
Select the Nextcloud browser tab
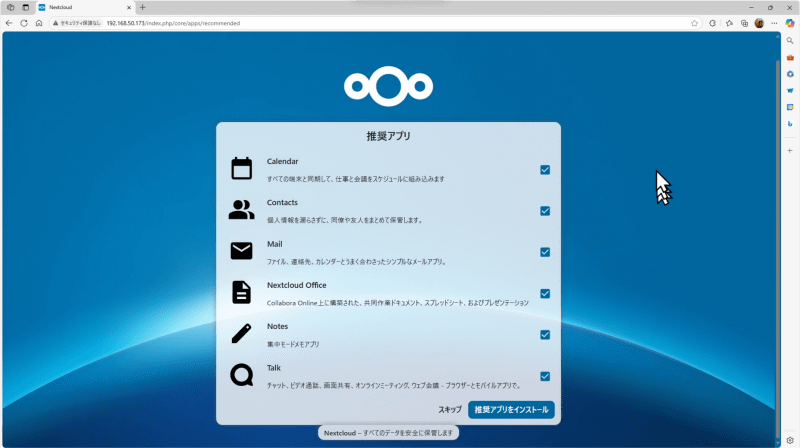coord(85,7)
